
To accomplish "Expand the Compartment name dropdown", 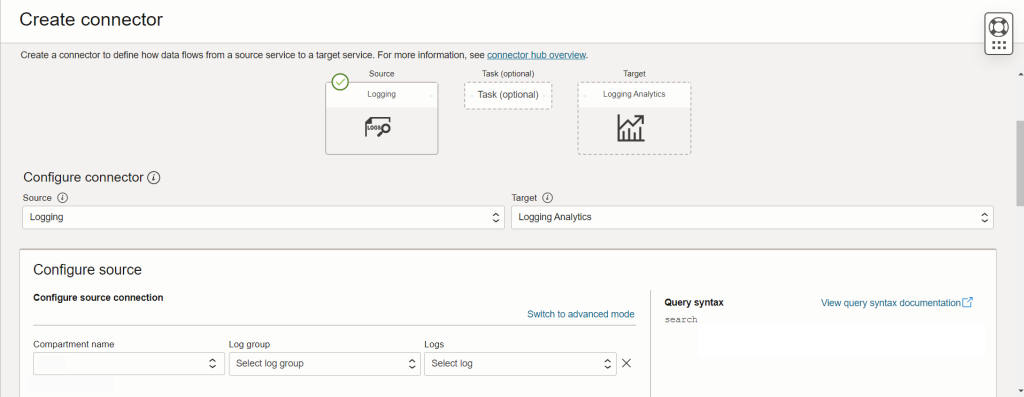I will coord(129,364).
